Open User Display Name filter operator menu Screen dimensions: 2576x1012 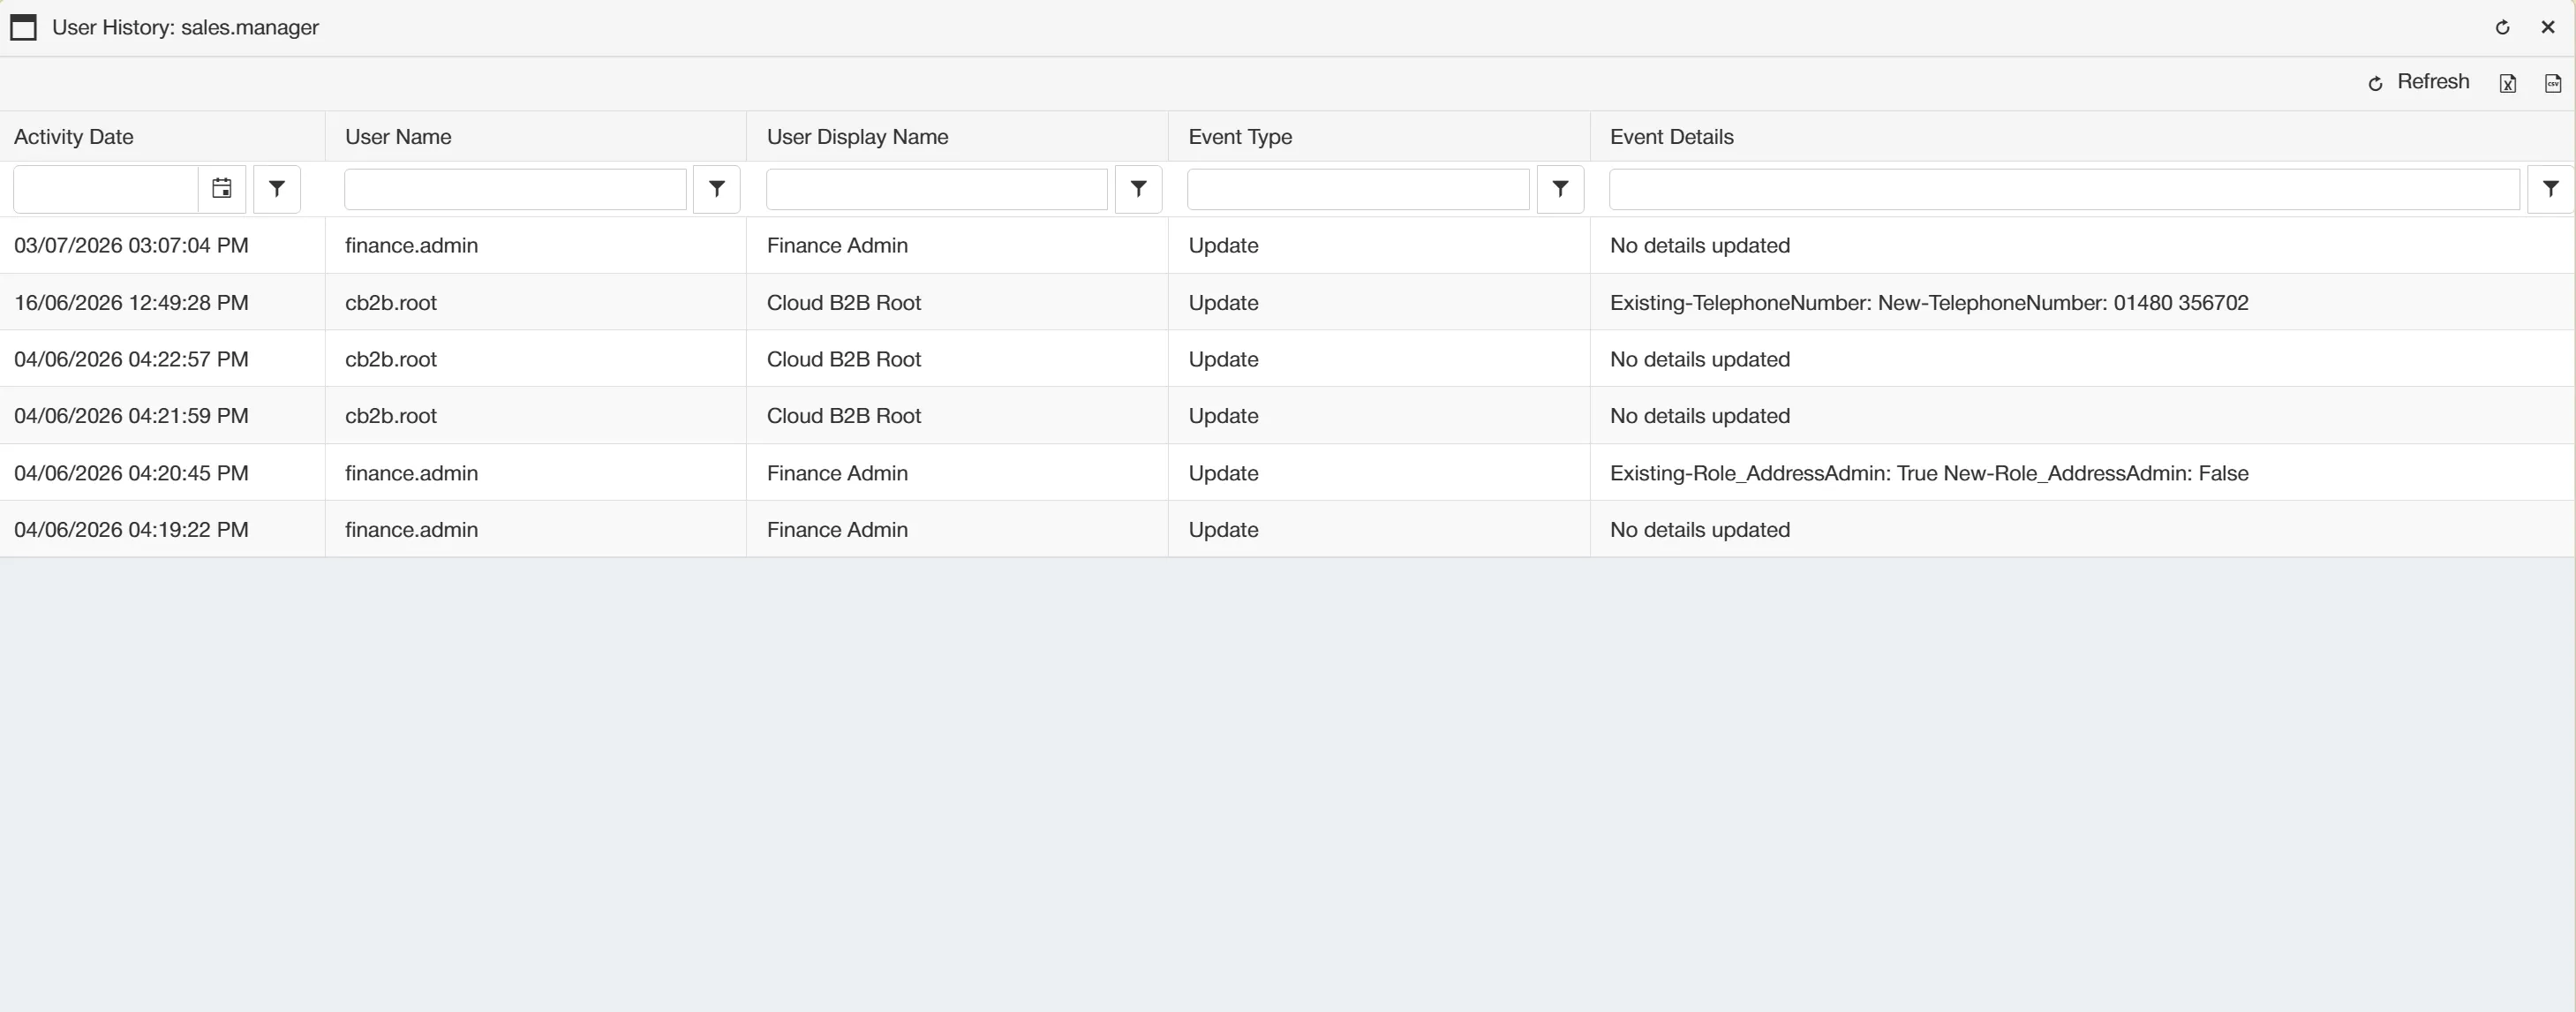(1138, 189)
